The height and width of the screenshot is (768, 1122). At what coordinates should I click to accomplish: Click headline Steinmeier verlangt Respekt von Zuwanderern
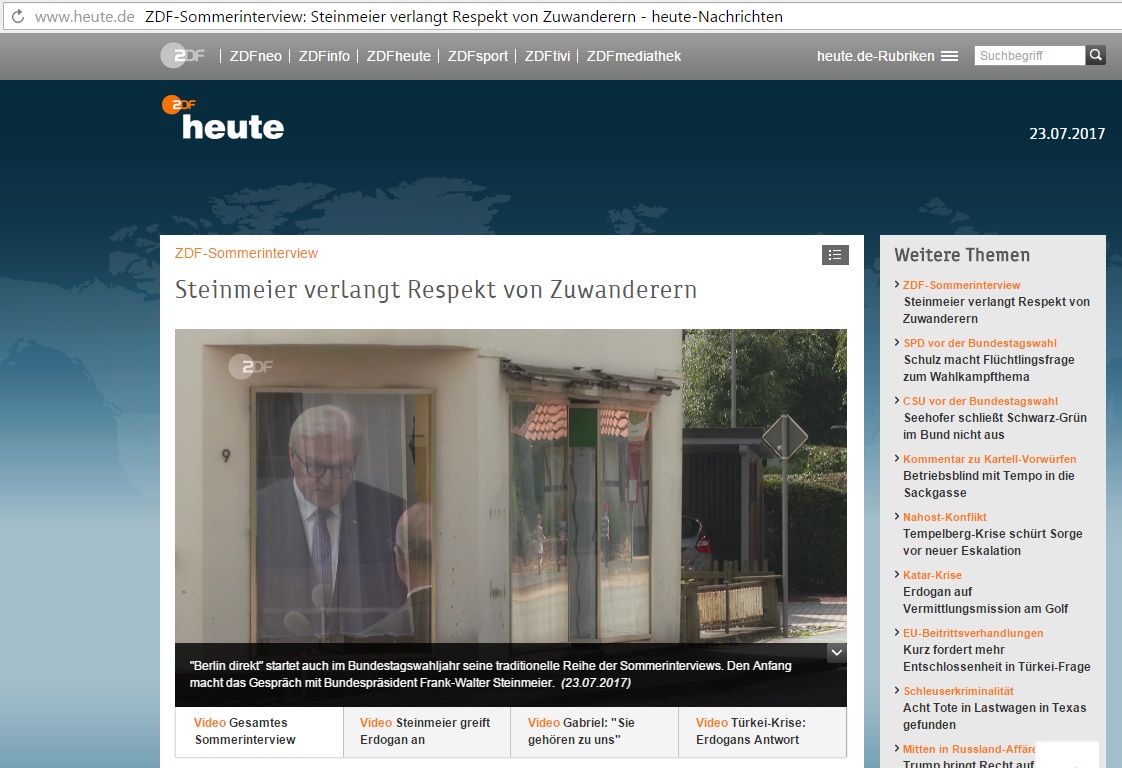tap(436, 290)
